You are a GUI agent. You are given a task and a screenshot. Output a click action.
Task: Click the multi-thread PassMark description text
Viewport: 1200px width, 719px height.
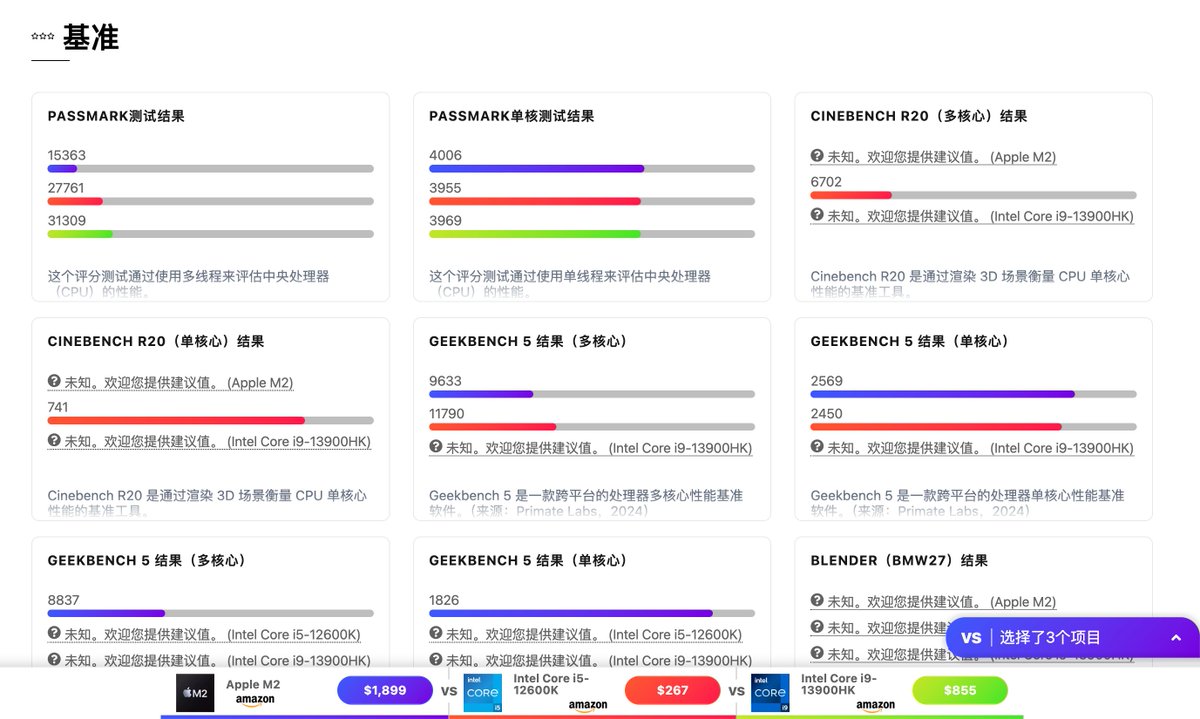pos(189,284)
